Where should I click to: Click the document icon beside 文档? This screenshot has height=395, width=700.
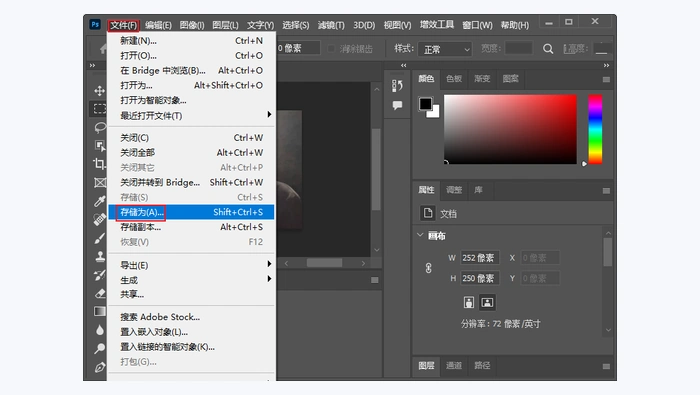click(428, 213)
